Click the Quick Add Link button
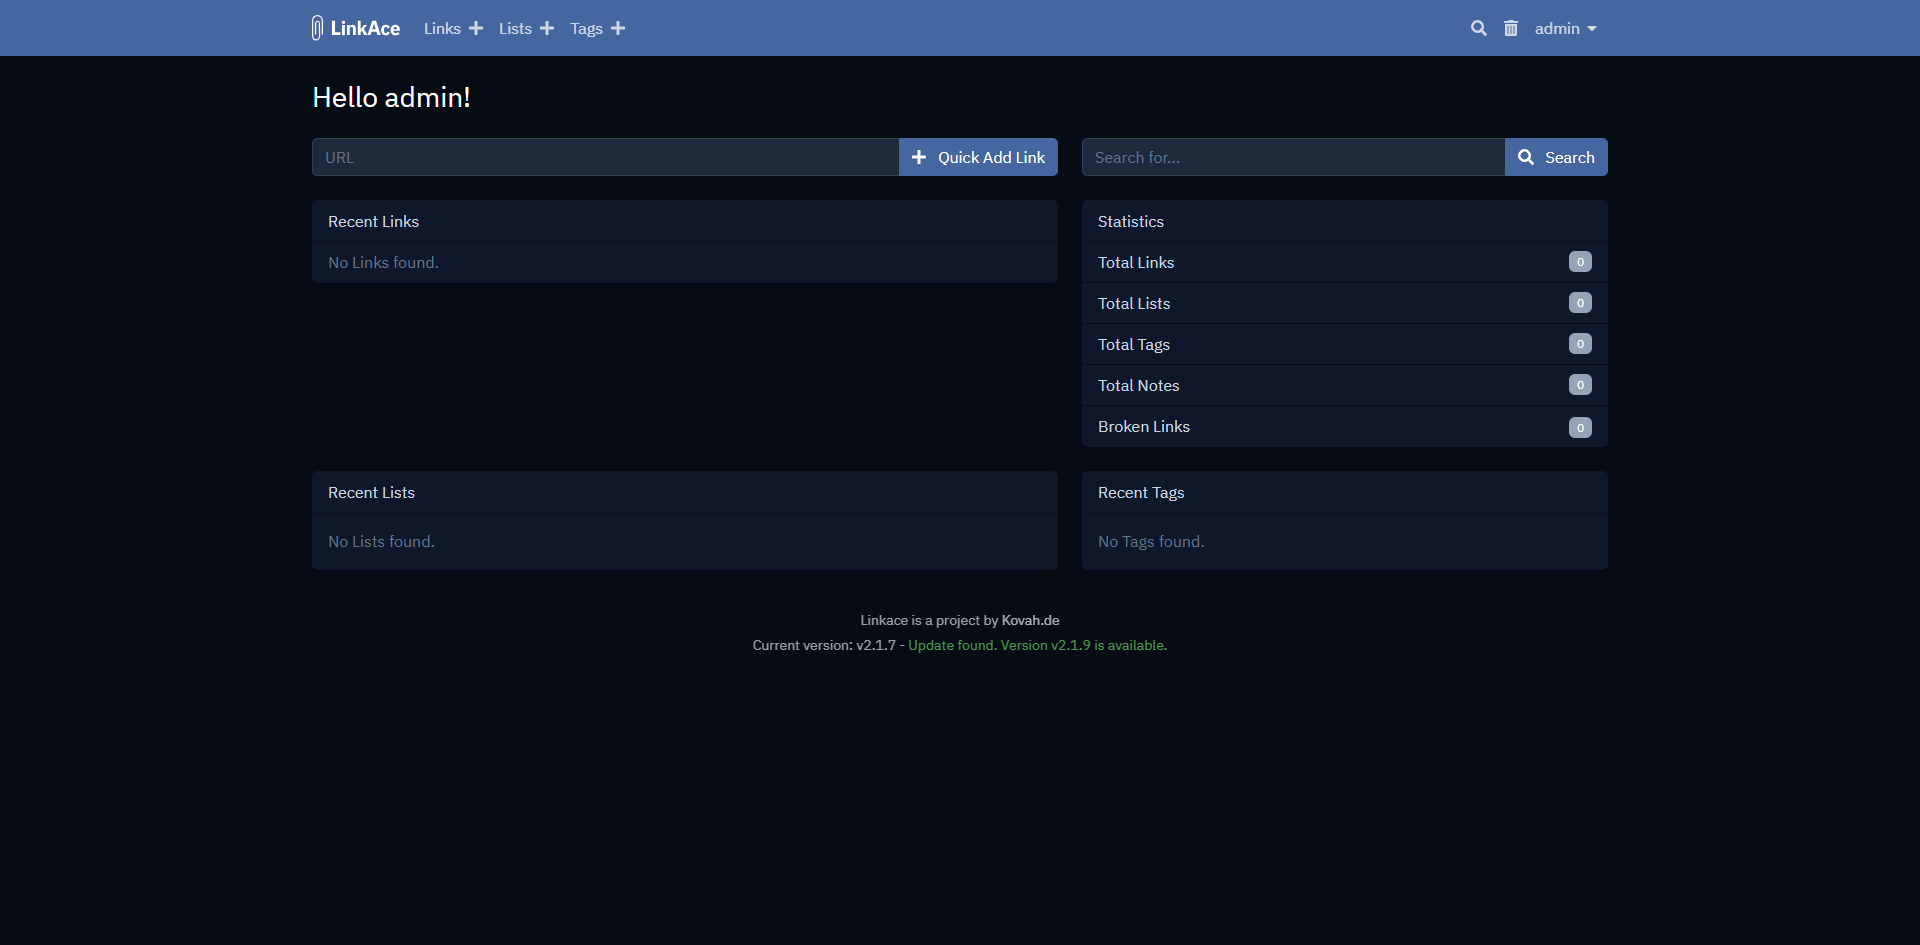 coord(978,157)
